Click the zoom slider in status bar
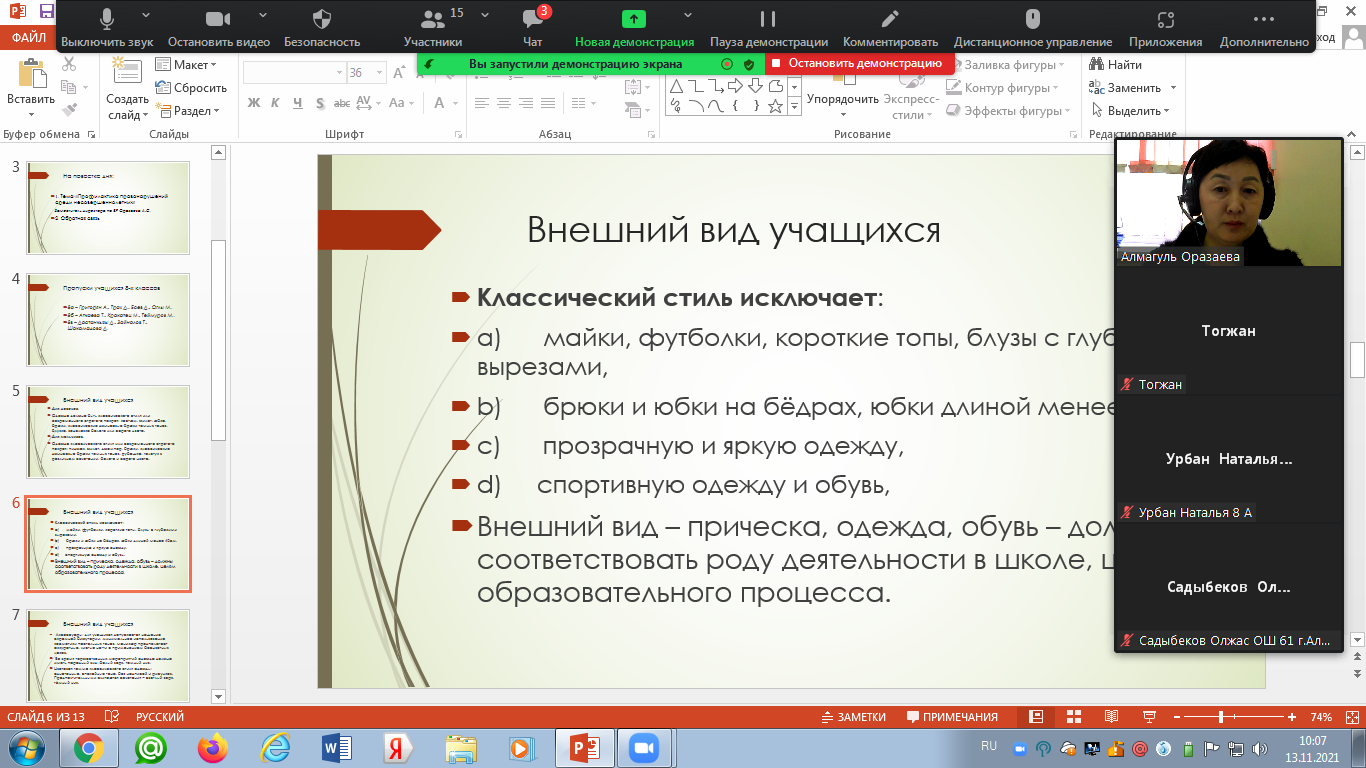The width and height of the screenshot is (1366, 768). (1221, 717)
